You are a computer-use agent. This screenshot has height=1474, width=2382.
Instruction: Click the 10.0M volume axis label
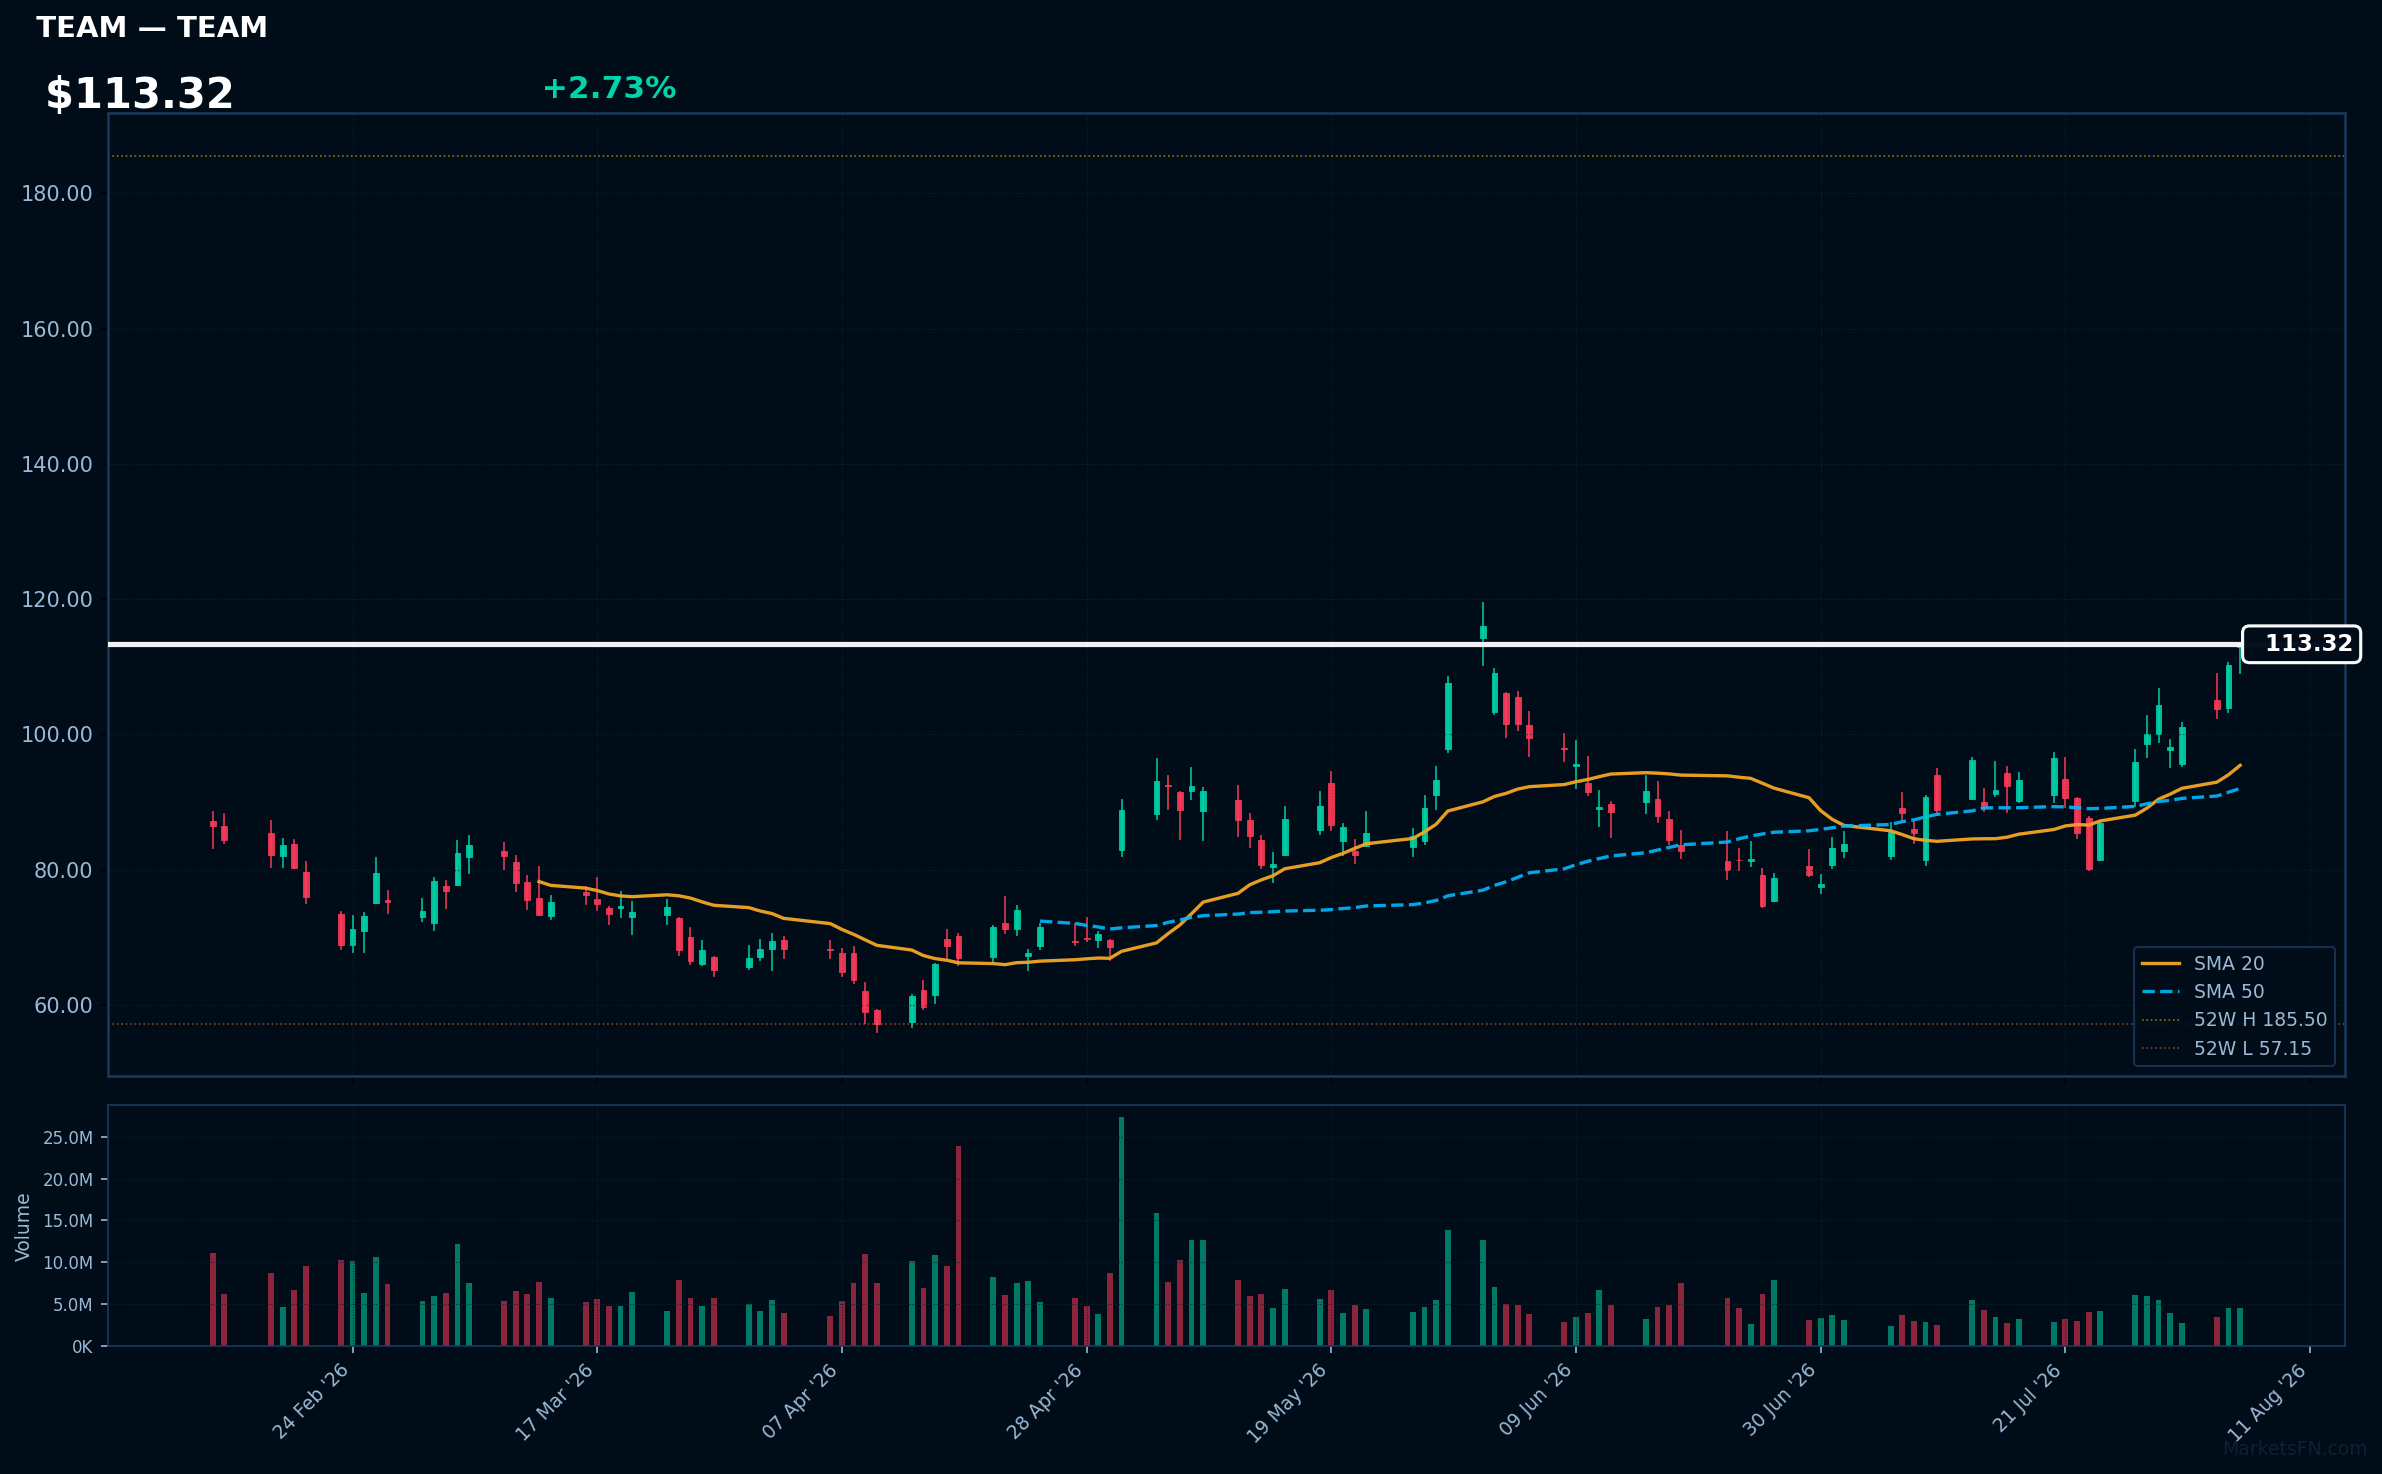pos(68,1263)
